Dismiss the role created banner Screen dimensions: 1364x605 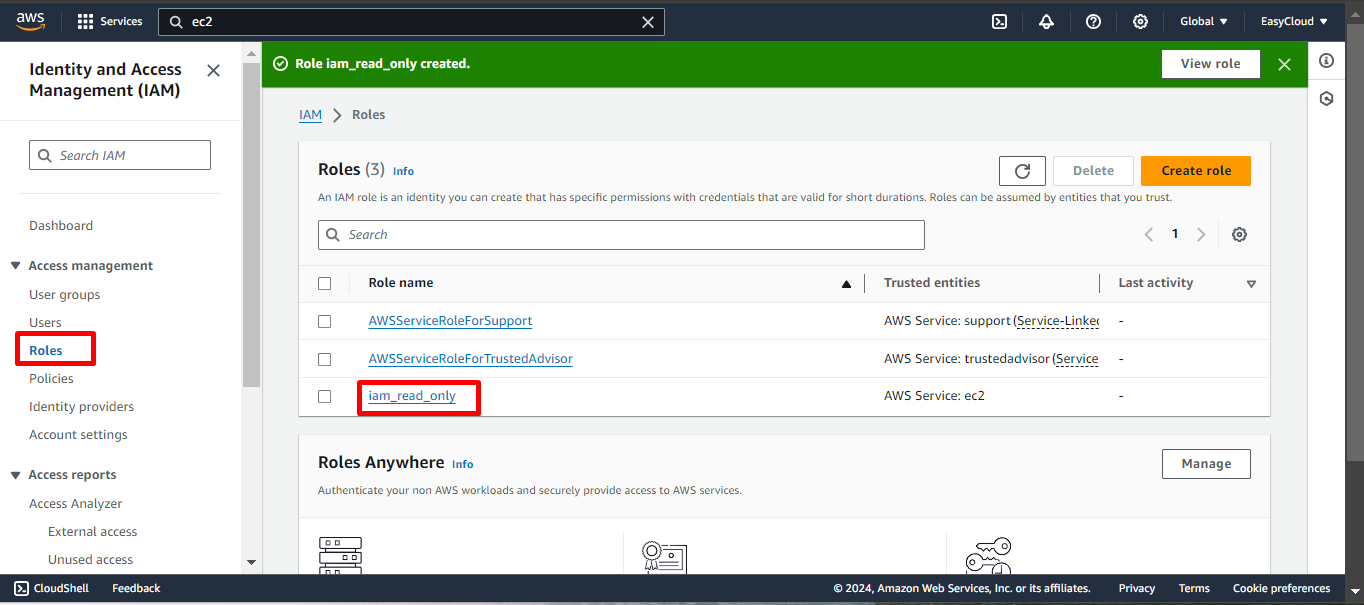pos(1284,64)
